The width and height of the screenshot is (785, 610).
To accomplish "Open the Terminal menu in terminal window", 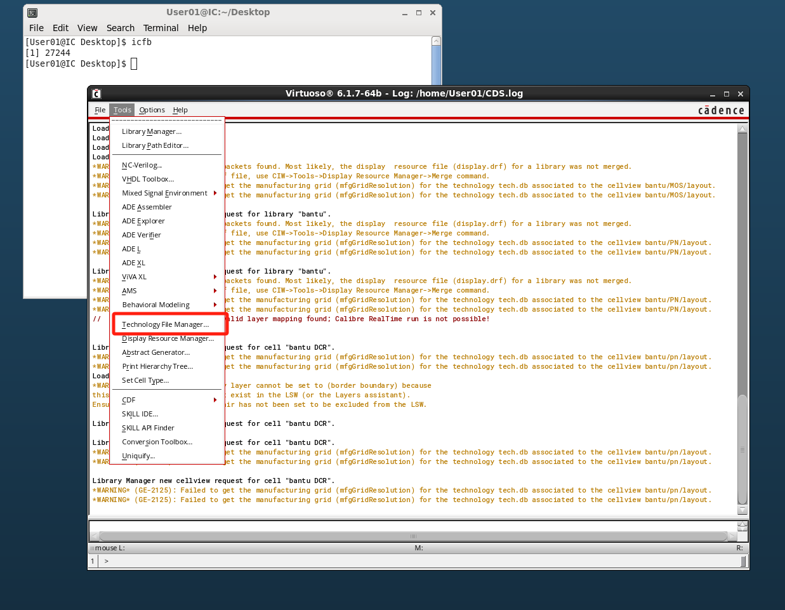I will (160, 28).
